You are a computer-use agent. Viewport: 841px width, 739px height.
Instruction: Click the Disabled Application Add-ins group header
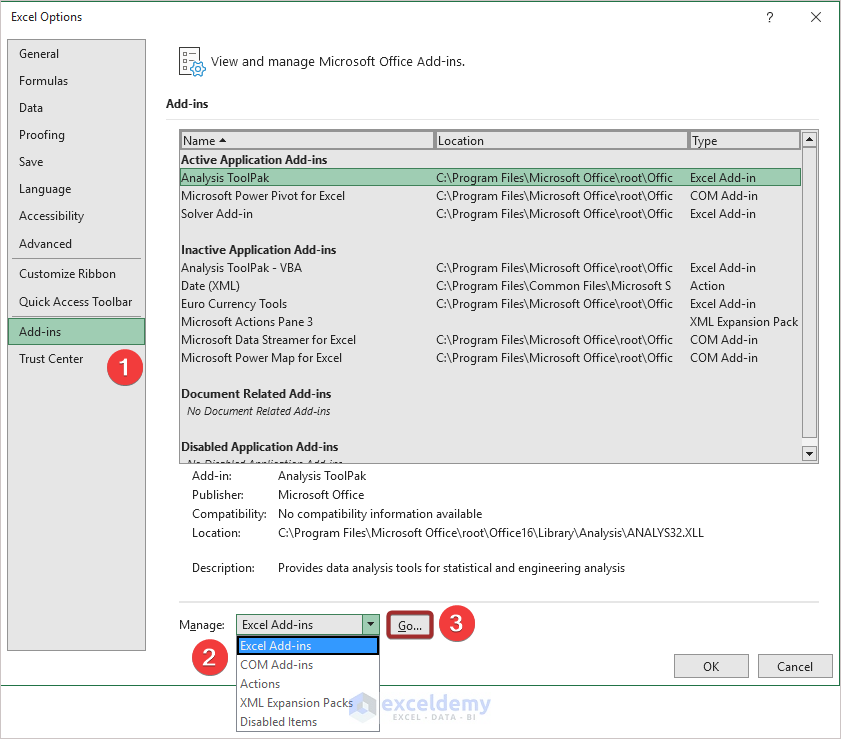tap(260, 447)
